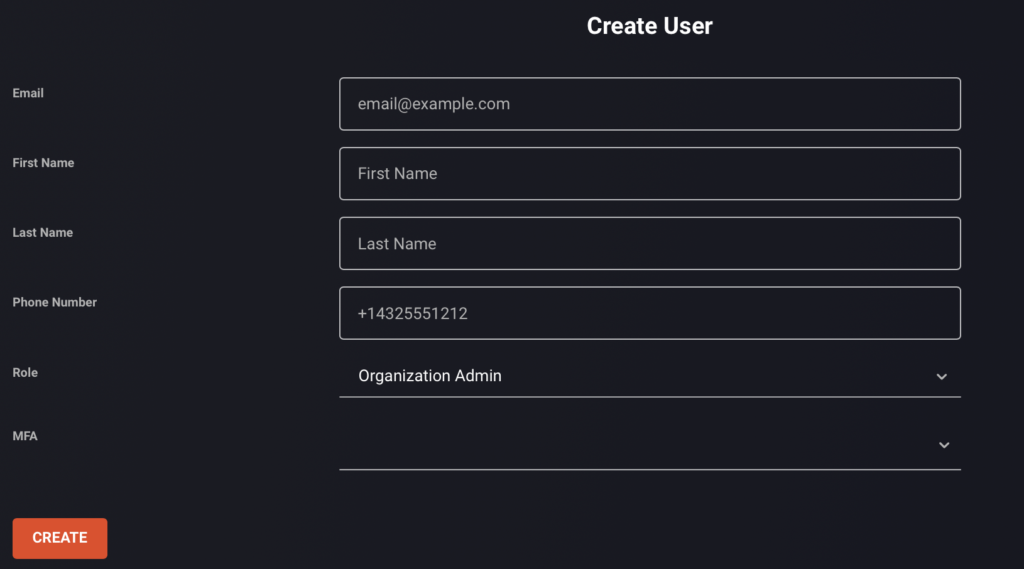Click the +14325551212 placeholder text
Viewport: 1024px width, 569px height.
[x=412, y=314]
